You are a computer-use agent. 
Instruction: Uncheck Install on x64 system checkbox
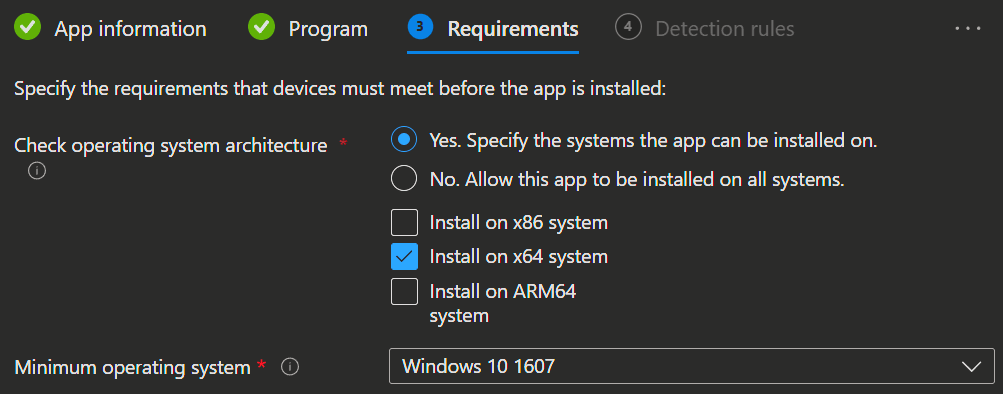coord(404,257)
